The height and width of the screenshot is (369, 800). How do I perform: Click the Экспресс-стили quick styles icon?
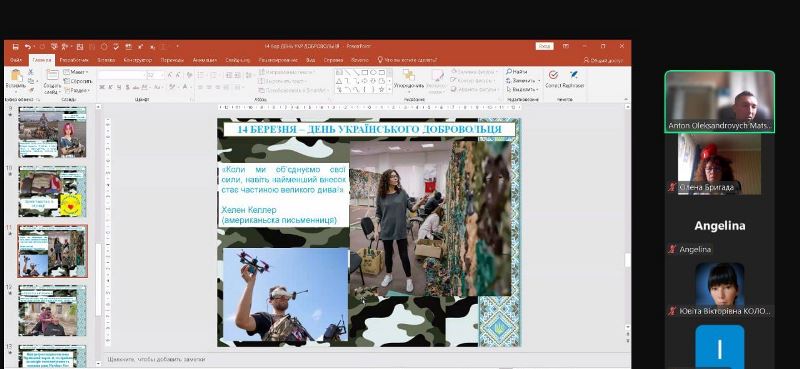click(x=437, y=76)
